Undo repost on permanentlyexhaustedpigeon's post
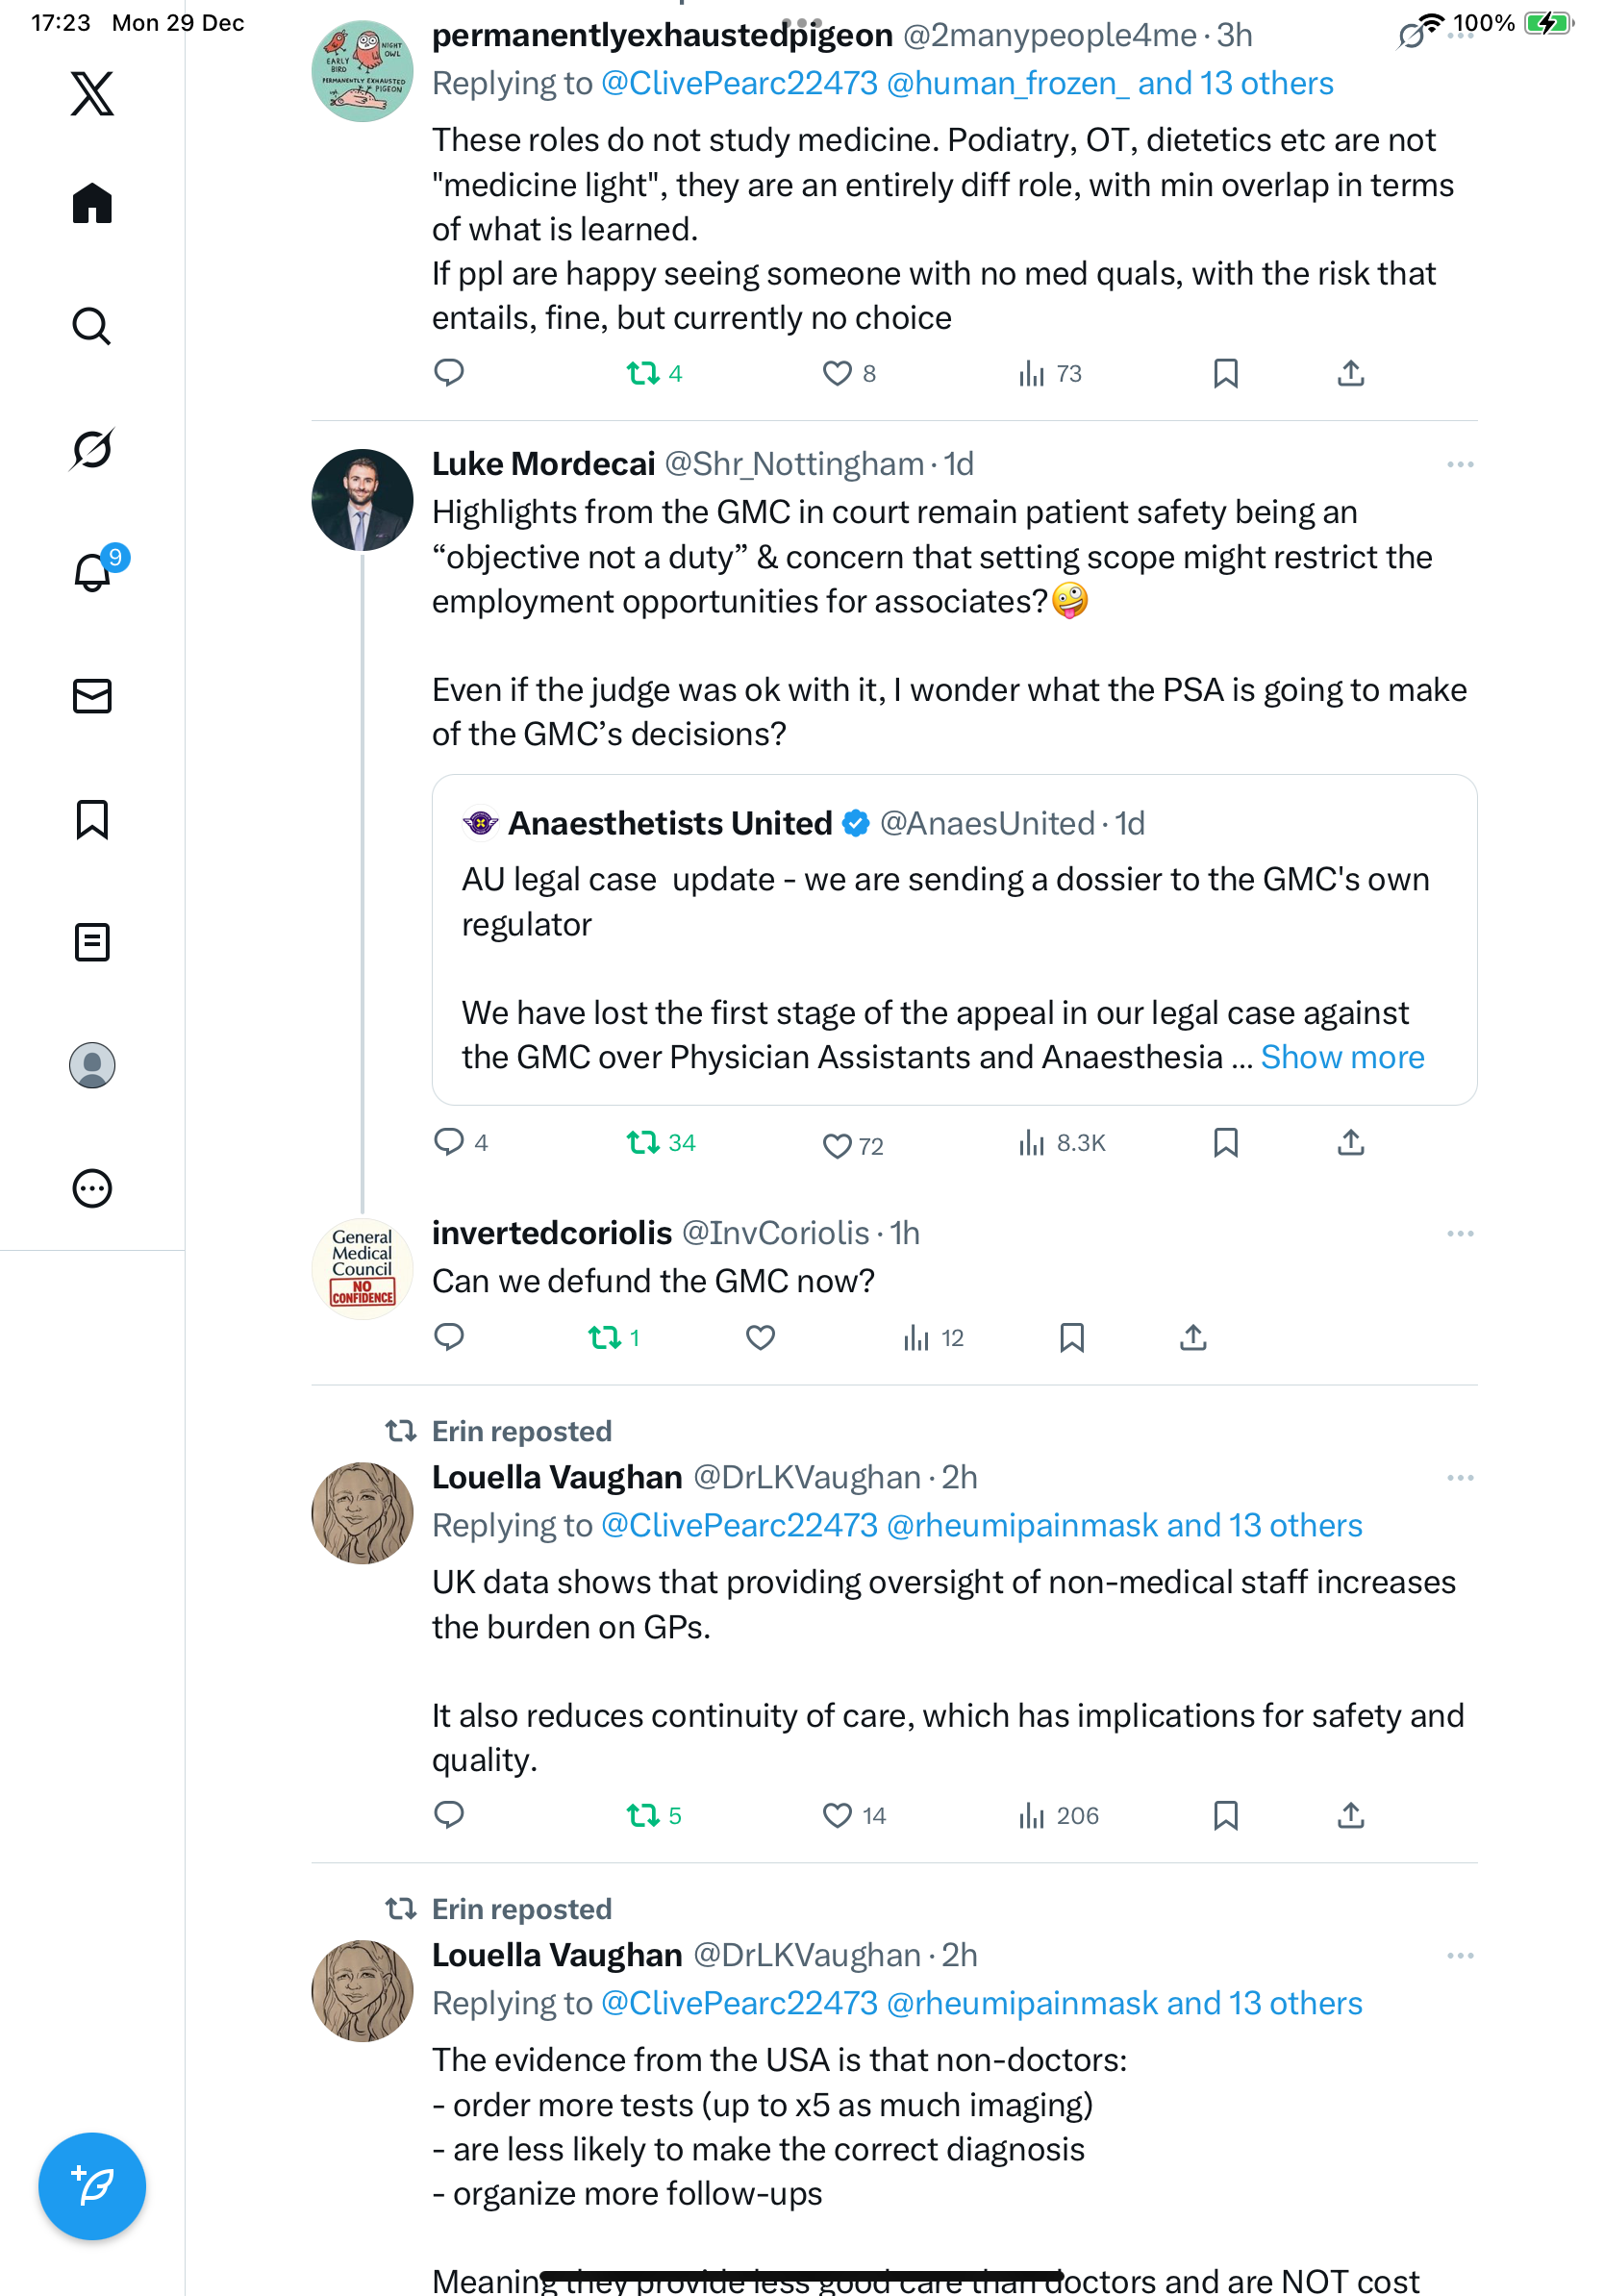 pos(642,374)
